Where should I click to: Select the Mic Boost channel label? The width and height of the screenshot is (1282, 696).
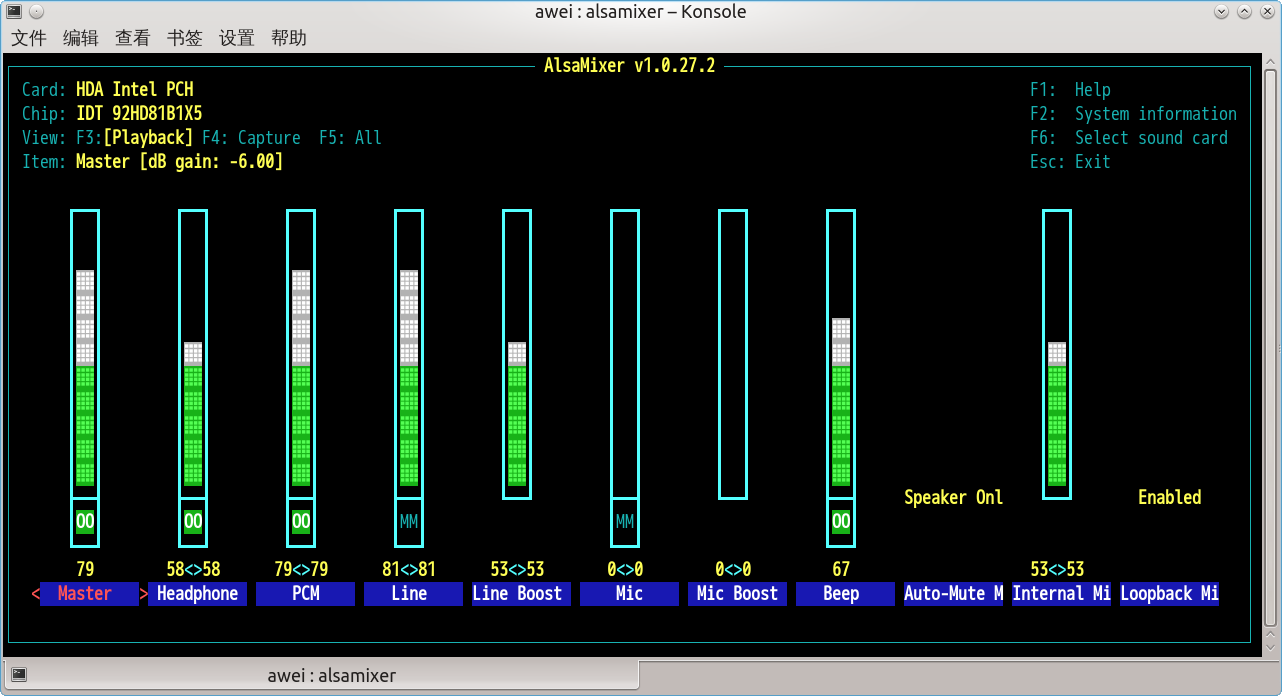(737, 593)
